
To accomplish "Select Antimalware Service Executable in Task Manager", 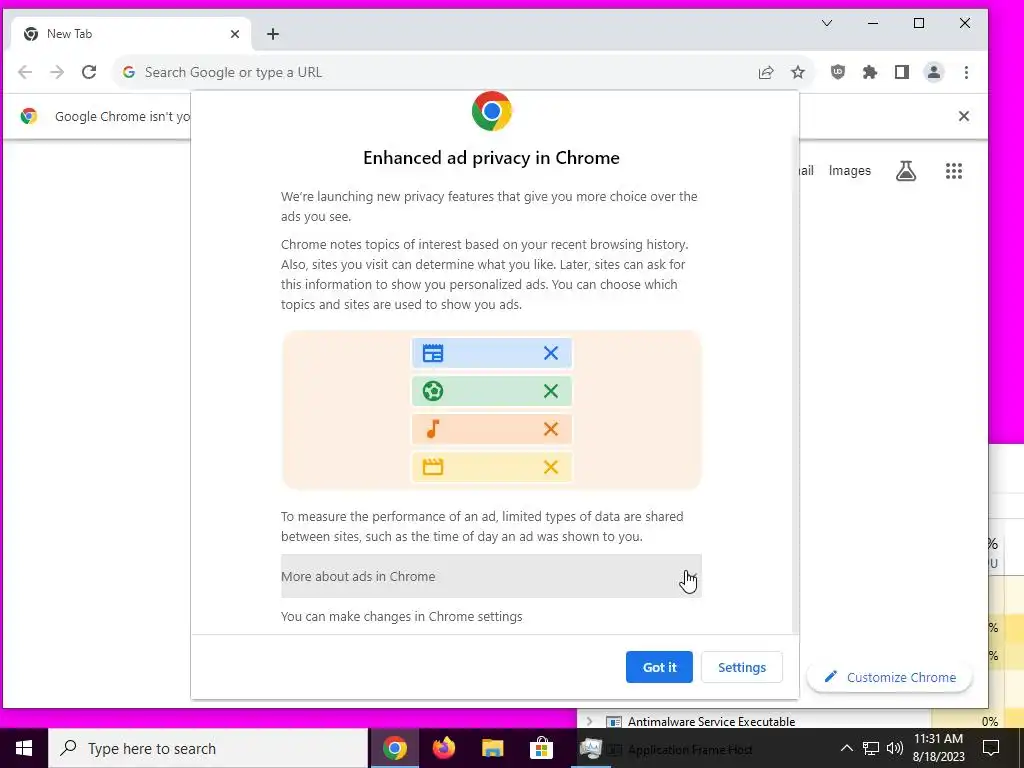I will [711, 721].
